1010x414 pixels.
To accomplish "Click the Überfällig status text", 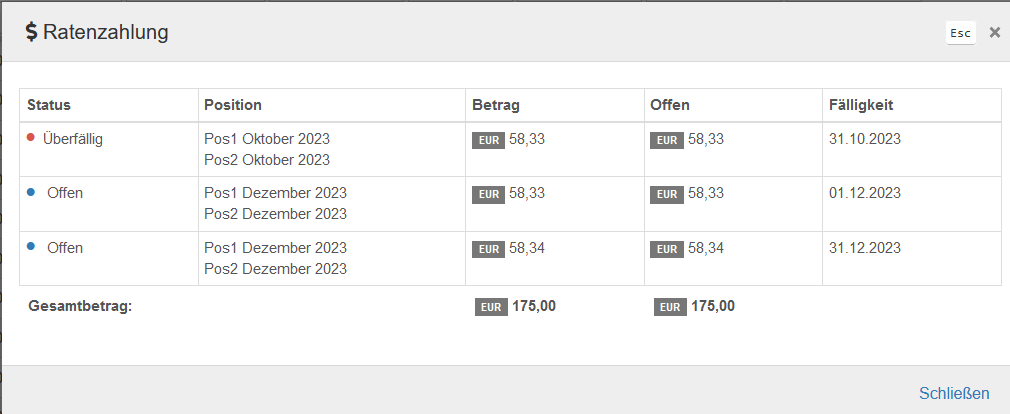I will (73, 139).
